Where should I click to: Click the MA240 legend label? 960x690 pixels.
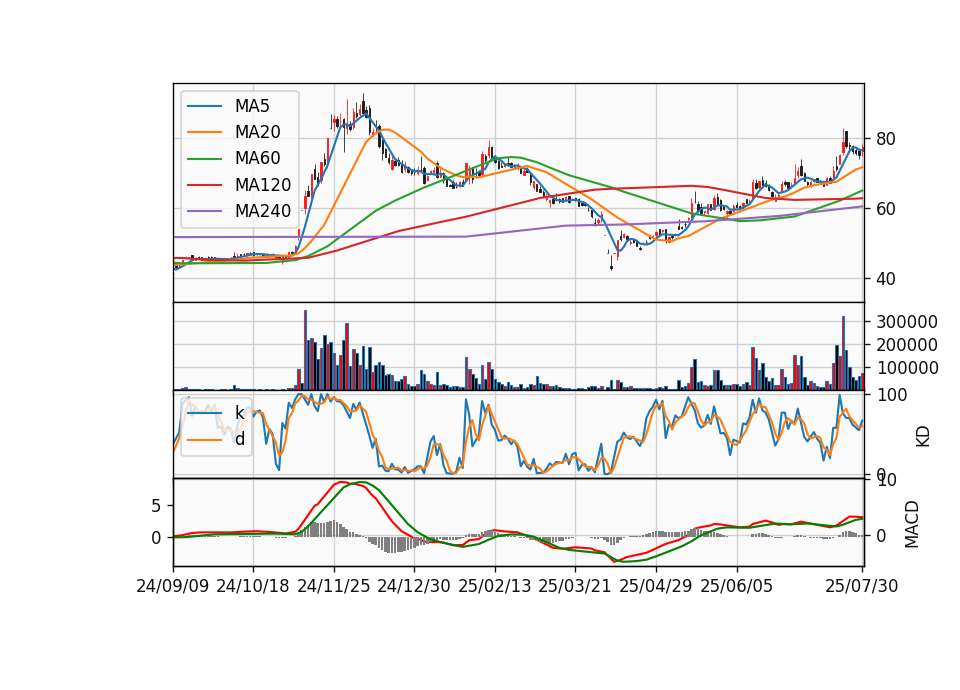(263, 211)
